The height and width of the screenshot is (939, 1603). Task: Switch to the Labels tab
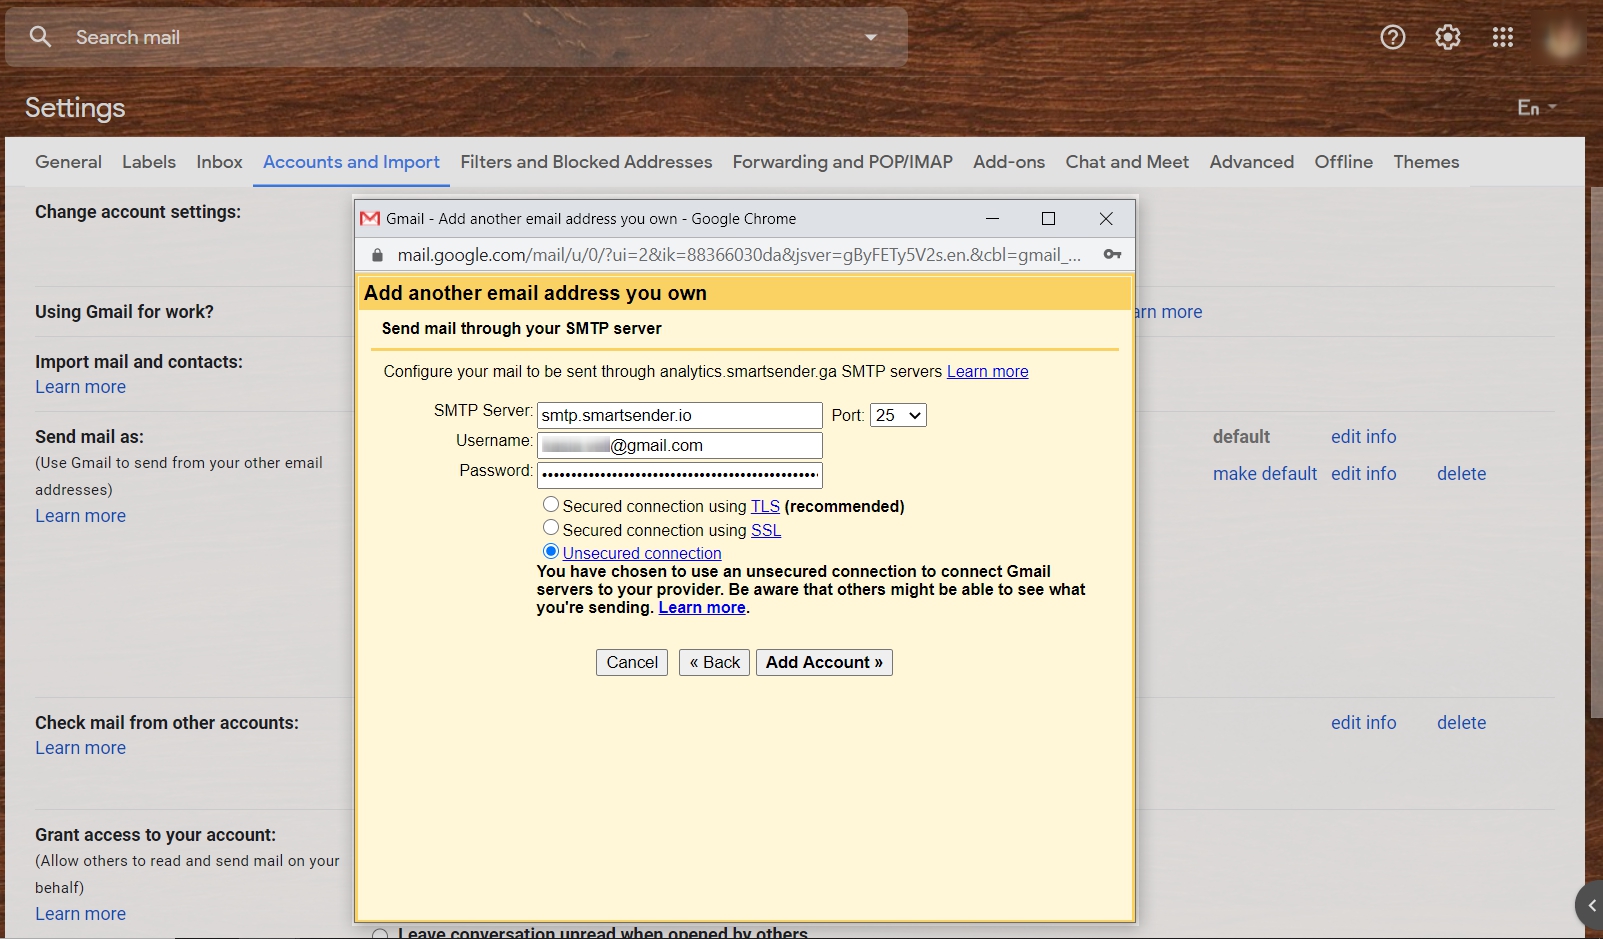tap(149, 162)
